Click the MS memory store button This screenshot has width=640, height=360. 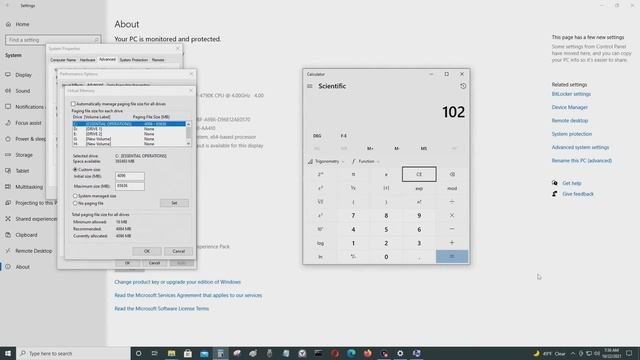pos(424,148)
